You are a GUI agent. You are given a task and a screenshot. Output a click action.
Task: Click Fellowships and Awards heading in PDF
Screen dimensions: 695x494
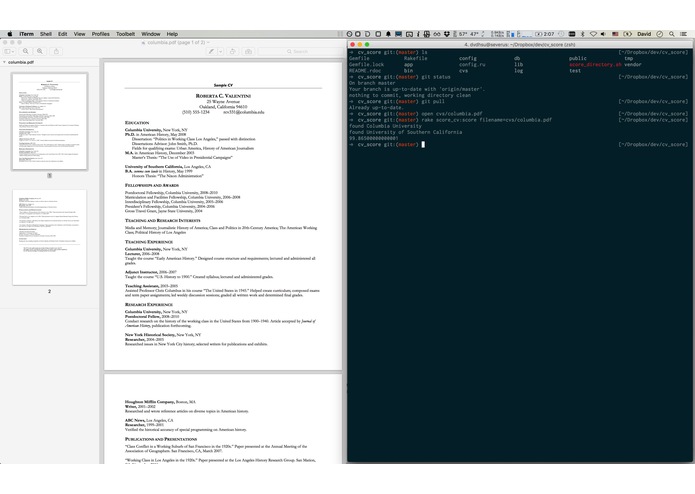152,185
